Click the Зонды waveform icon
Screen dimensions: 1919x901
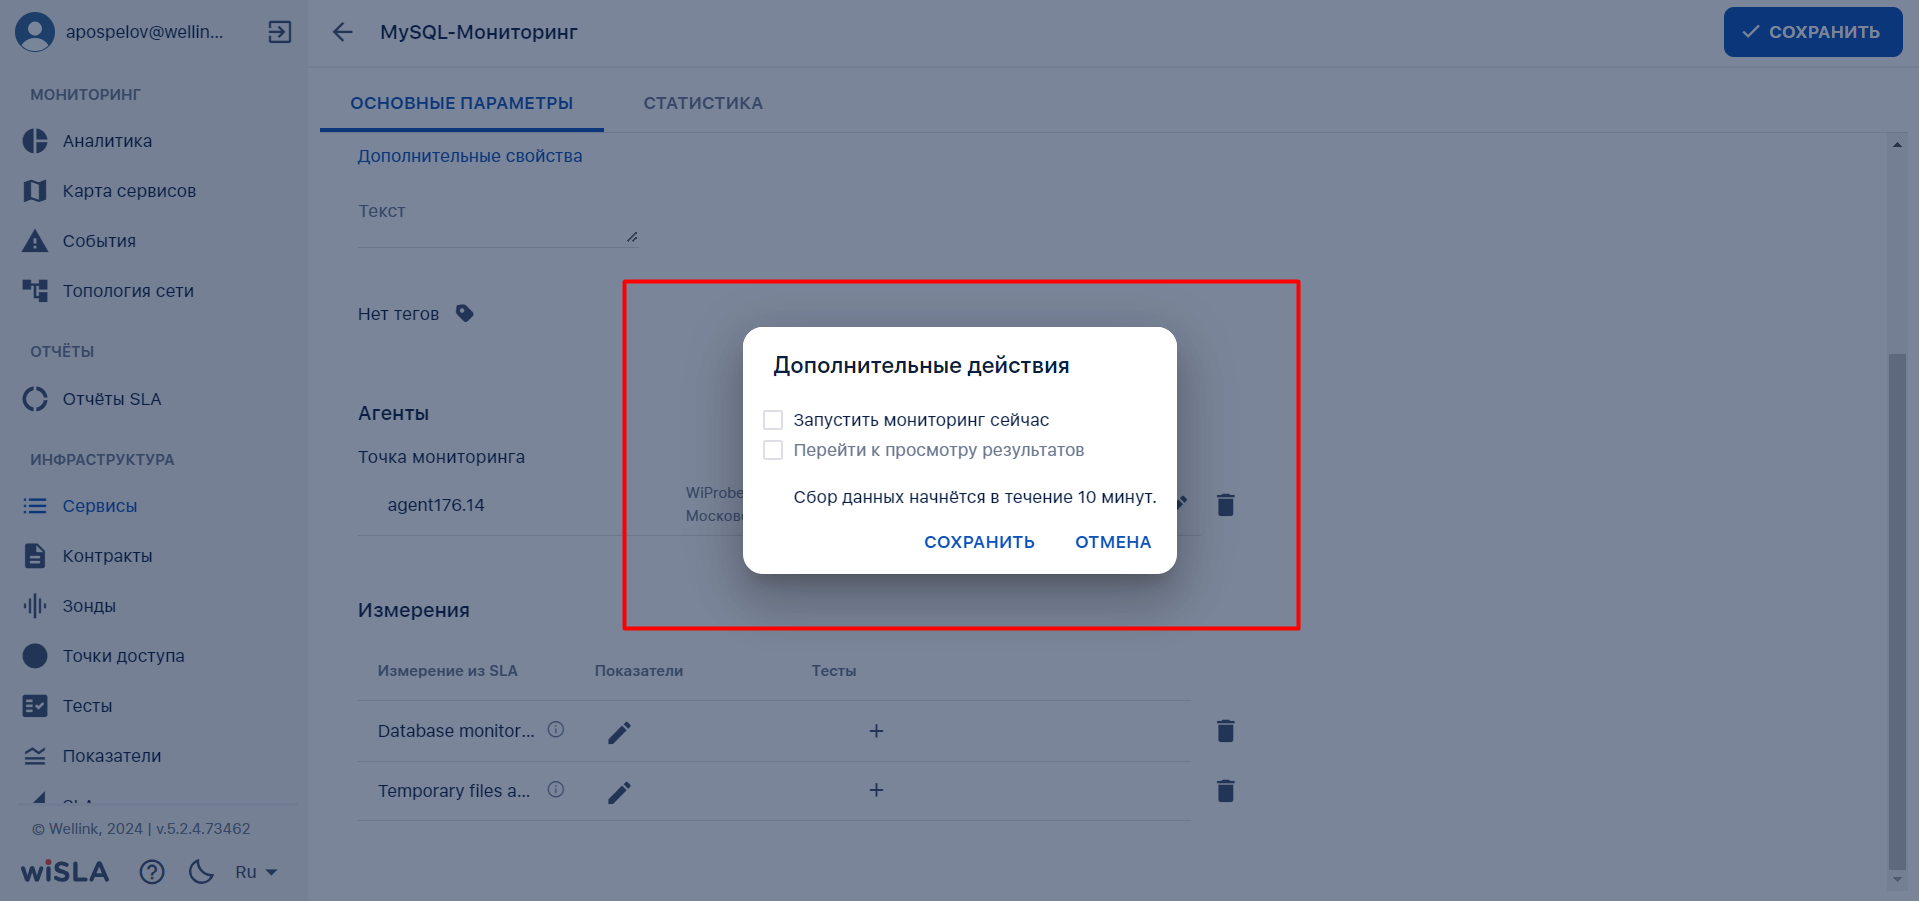(35, 606)
